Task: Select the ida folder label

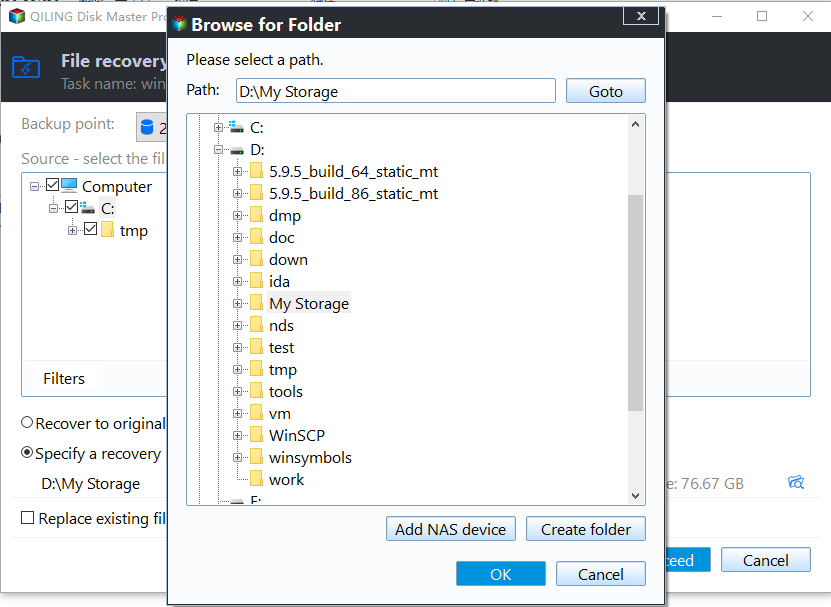Action: 279,281
